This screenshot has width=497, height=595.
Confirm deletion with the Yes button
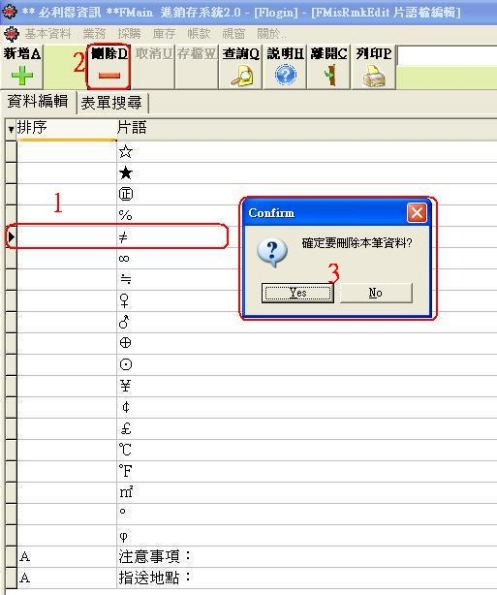coord(298,293)
